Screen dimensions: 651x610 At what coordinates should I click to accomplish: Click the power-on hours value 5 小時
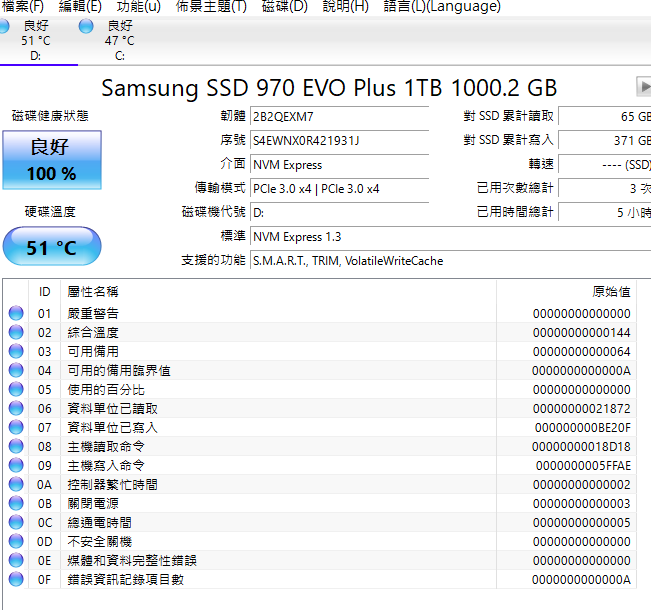[x=604, y=213]
